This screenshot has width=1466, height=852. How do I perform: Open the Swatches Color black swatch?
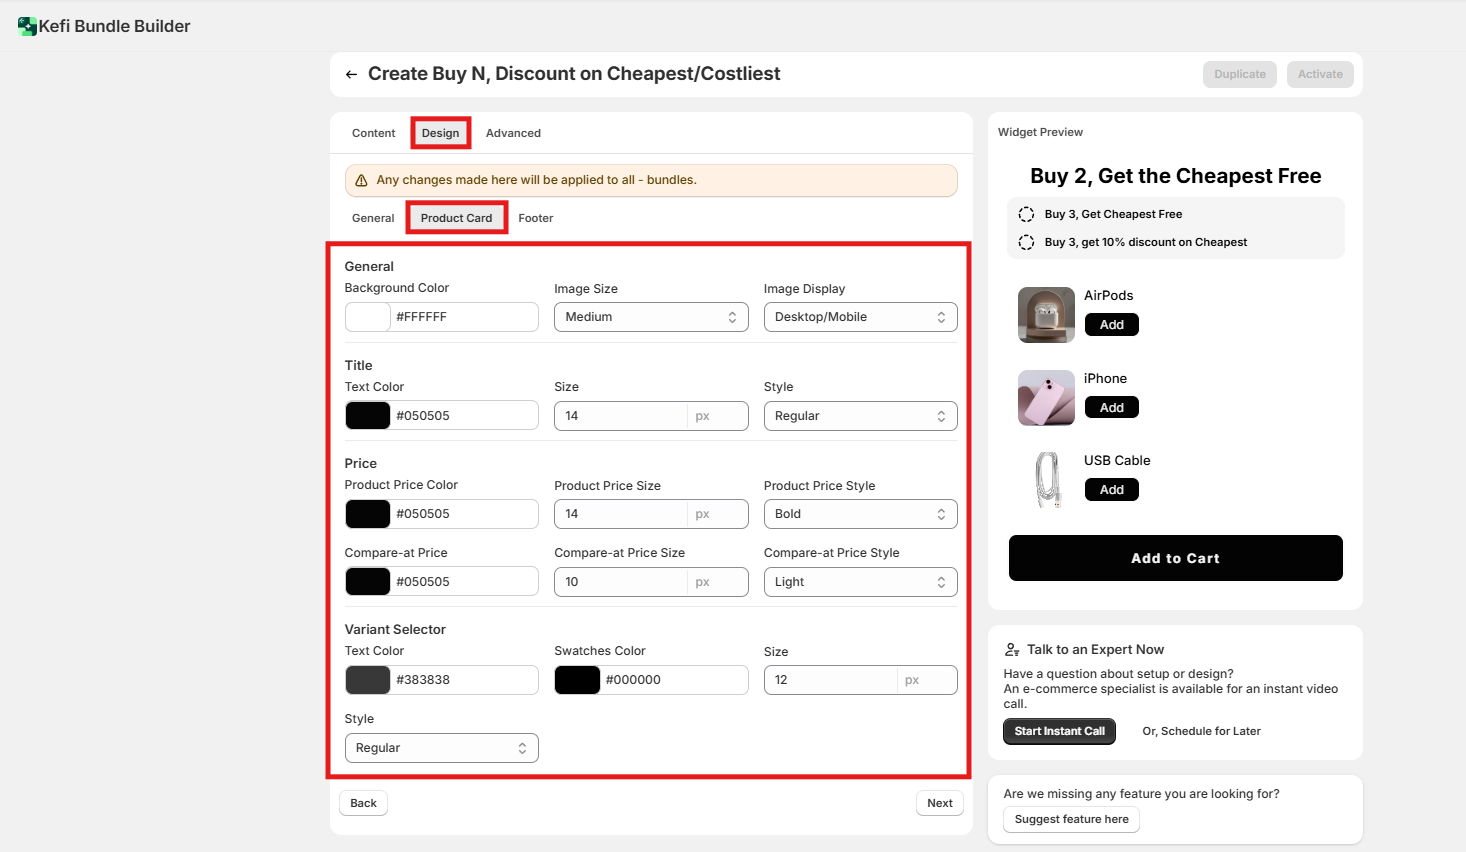pos(577,680)
